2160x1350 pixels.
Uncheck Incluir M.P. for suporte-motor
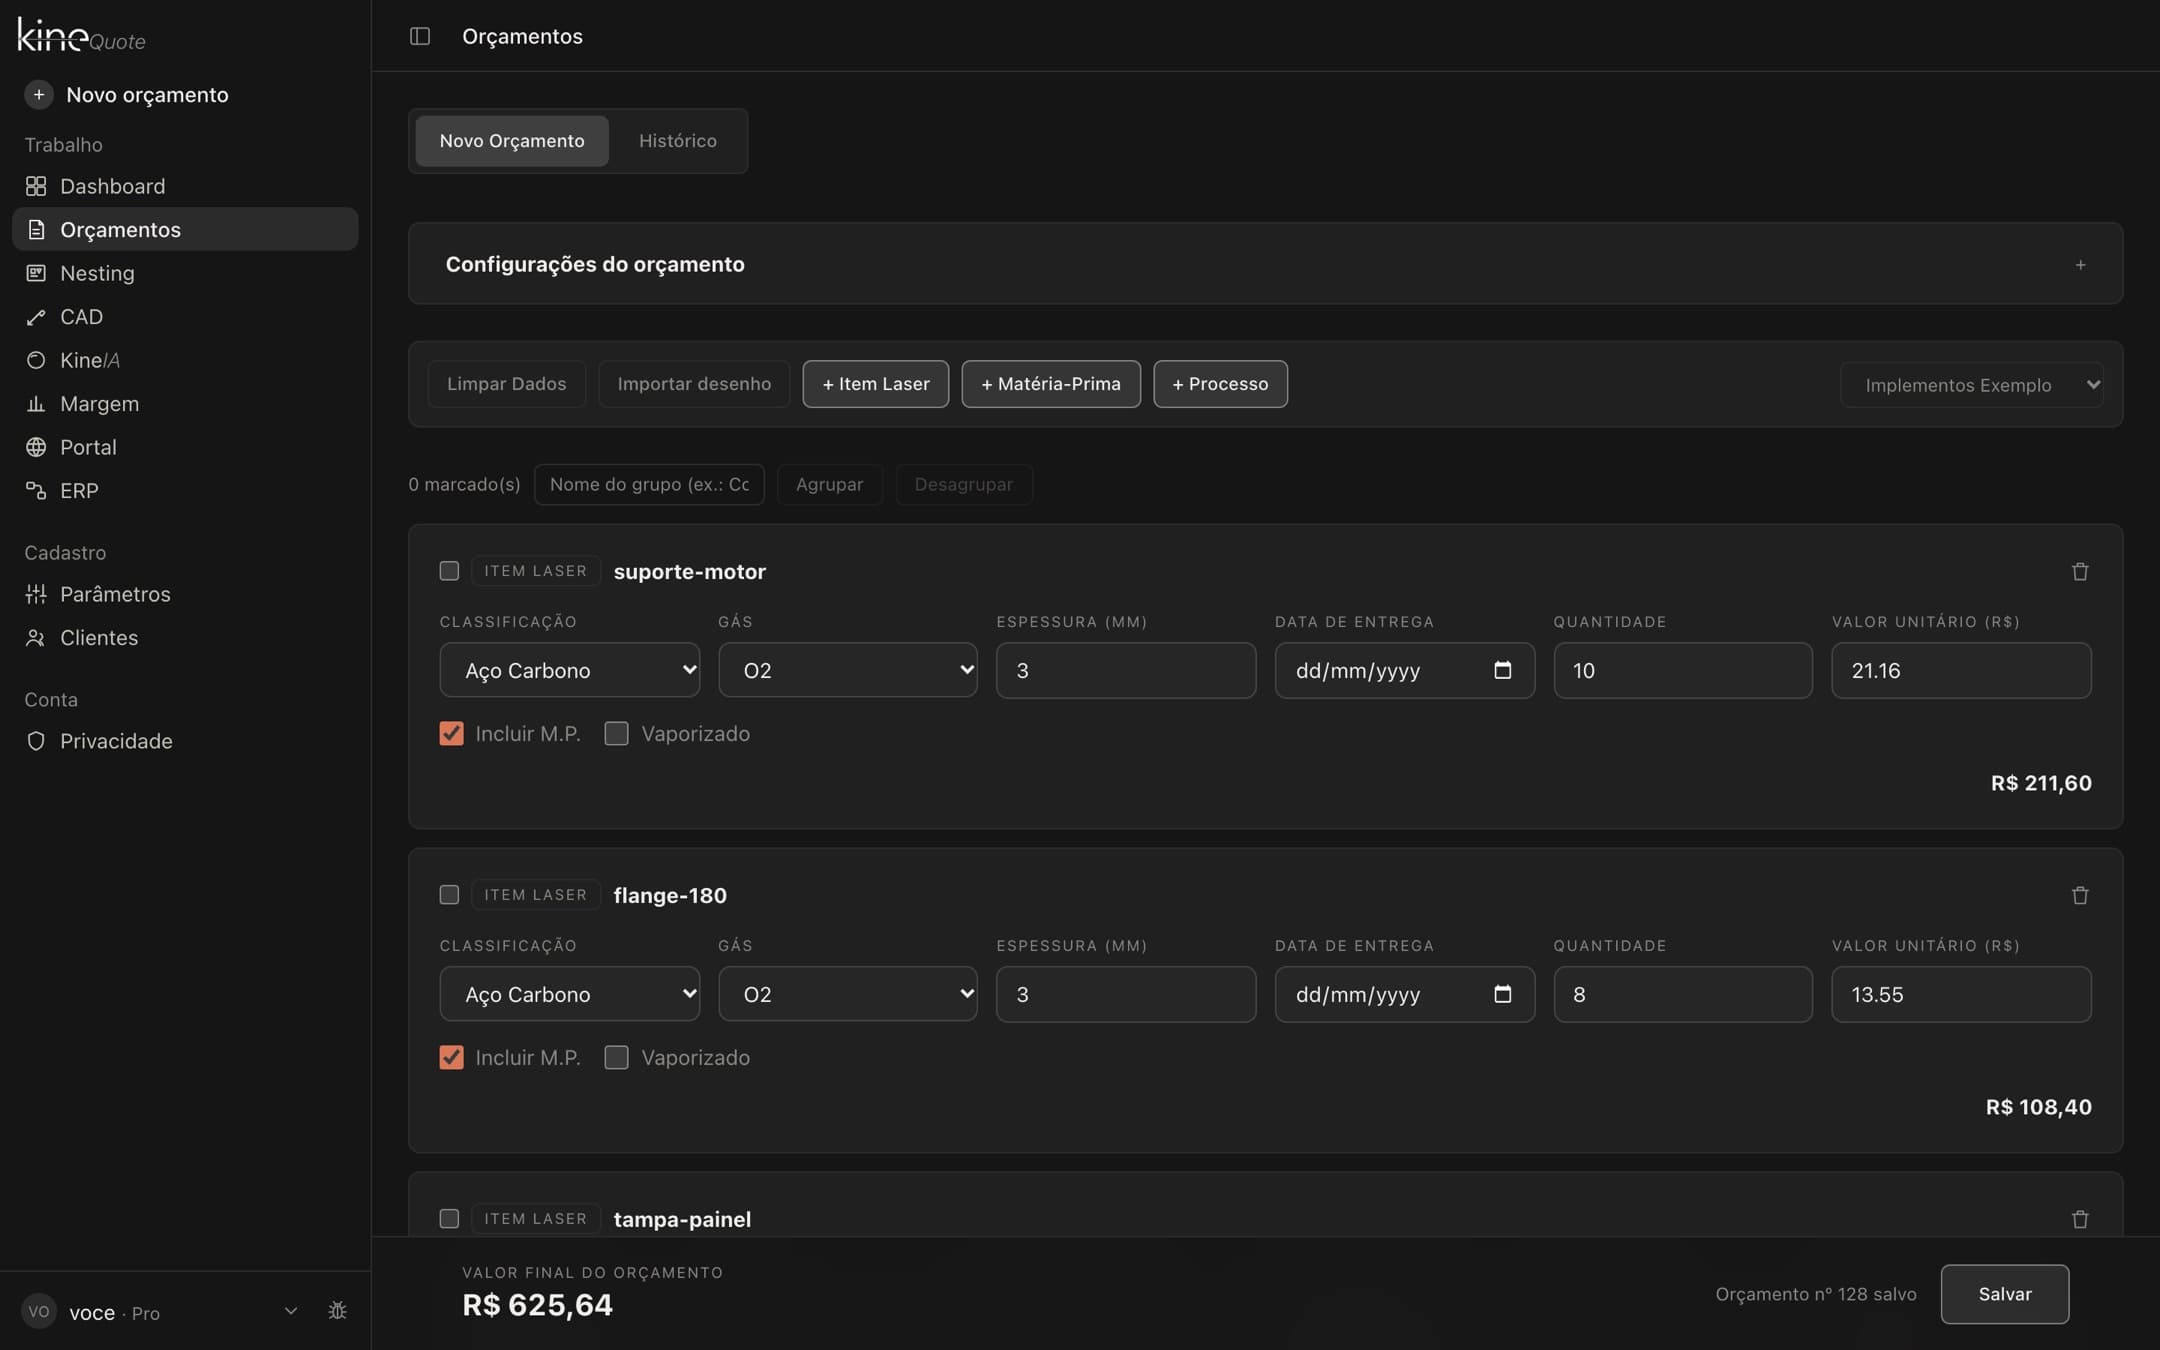[x=451, y=733]
